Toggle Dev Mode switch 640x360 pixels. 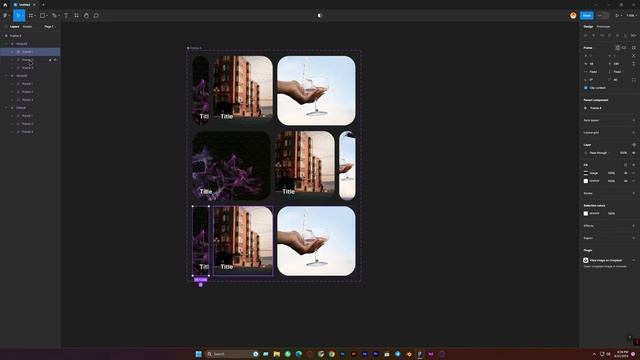pyautogui.click(x=602, y=16)
